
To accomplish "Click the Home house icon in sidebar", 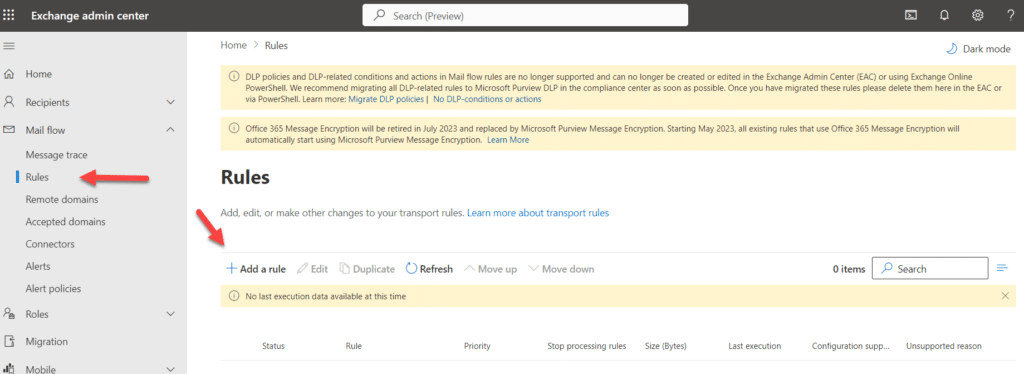I will click(x=9, y=74).
